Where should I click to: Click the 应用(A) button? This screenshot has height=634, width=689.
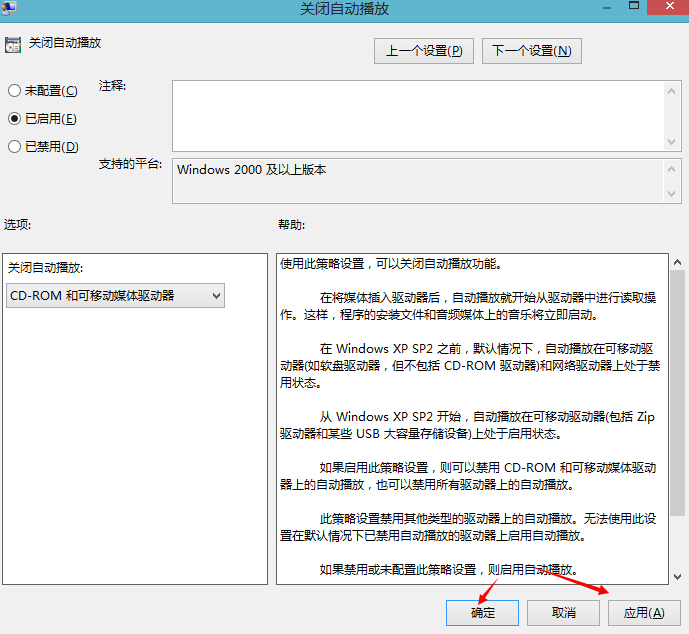(x=644, y=612)
